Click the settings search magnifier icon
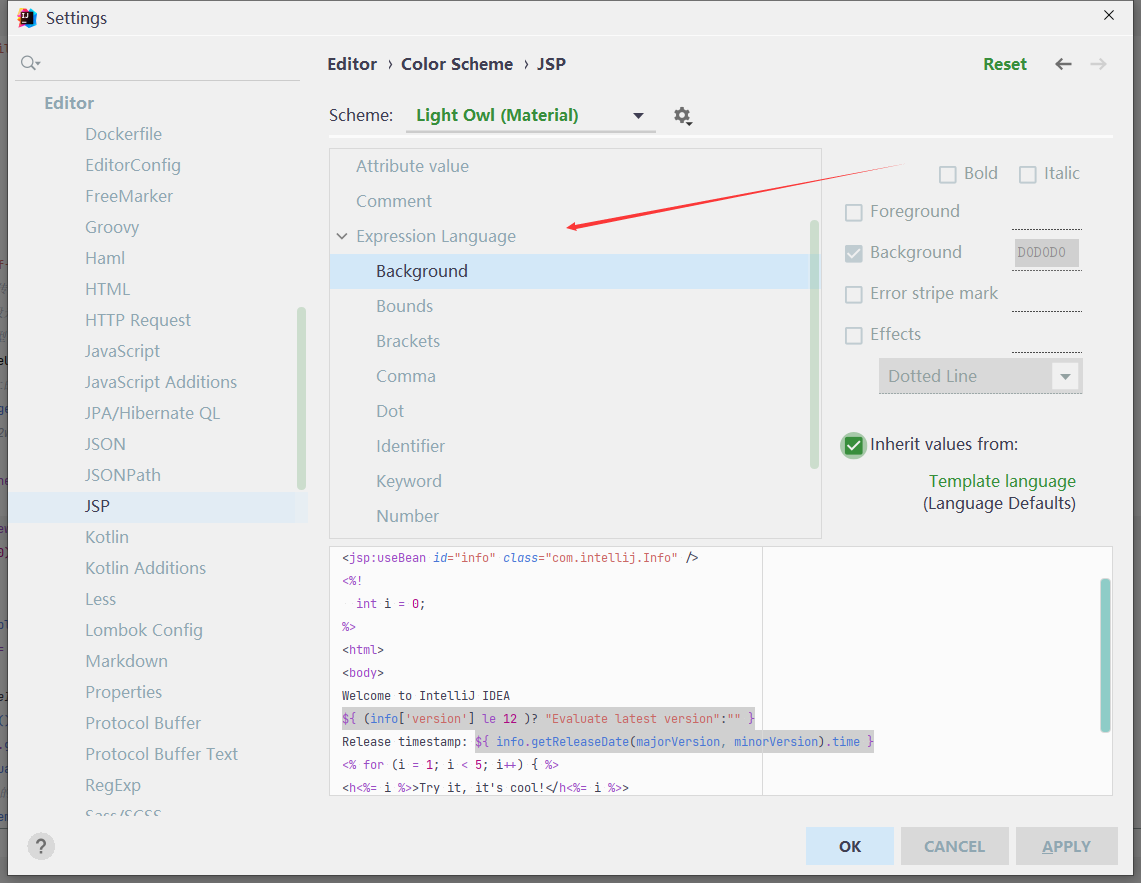The height and width of the screenshot is (883, 1141). [x=30, y=63]
